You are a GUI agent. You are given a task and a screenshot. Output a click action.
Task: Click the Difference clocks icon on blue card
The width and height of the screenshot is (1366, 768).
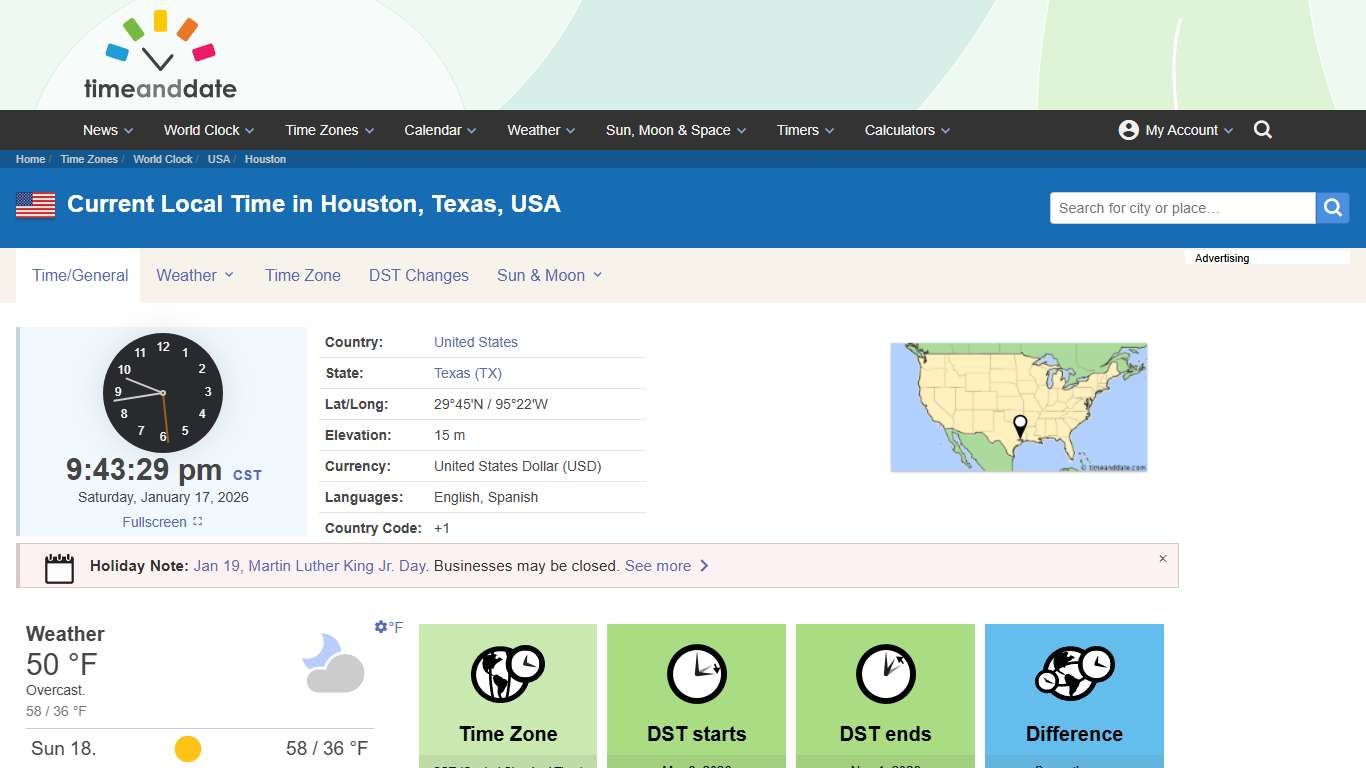pos(1074,672)
